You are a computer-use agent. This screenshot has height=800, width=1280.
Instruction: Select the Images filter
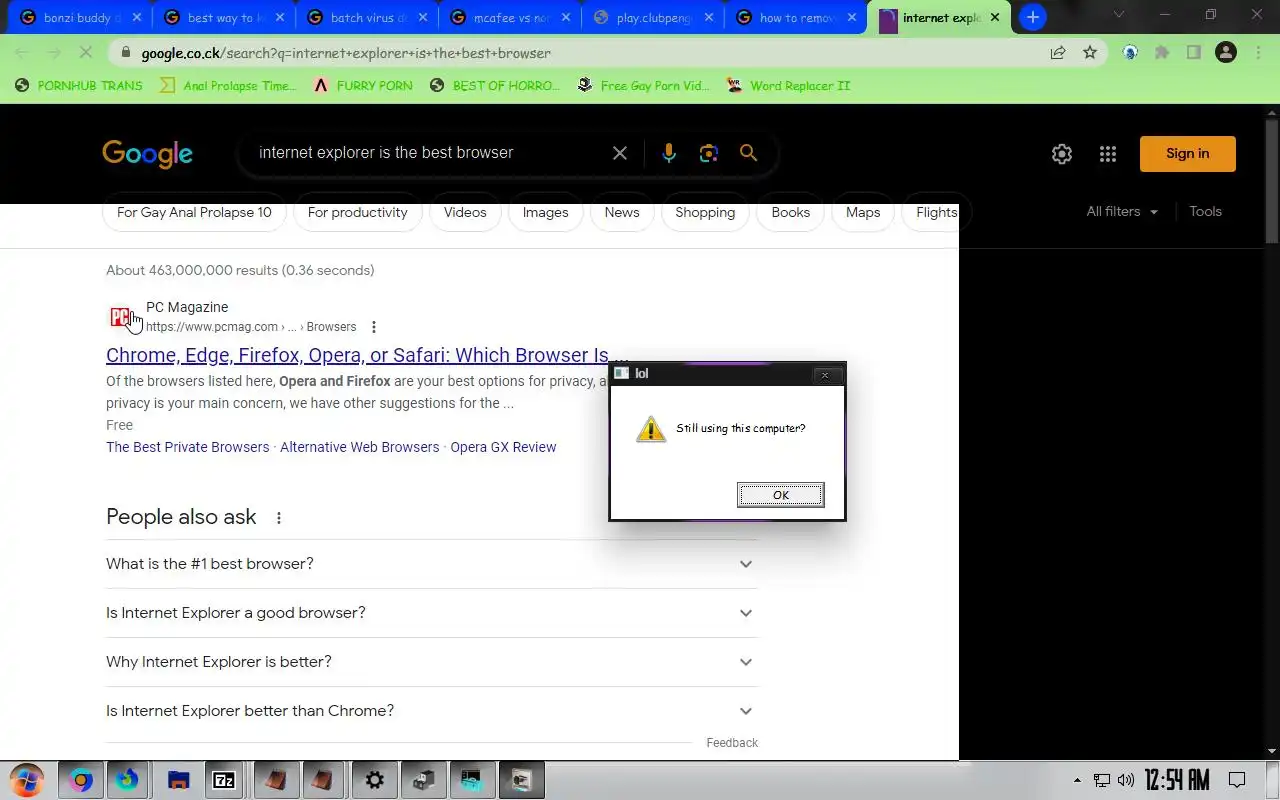coord(545,212)
